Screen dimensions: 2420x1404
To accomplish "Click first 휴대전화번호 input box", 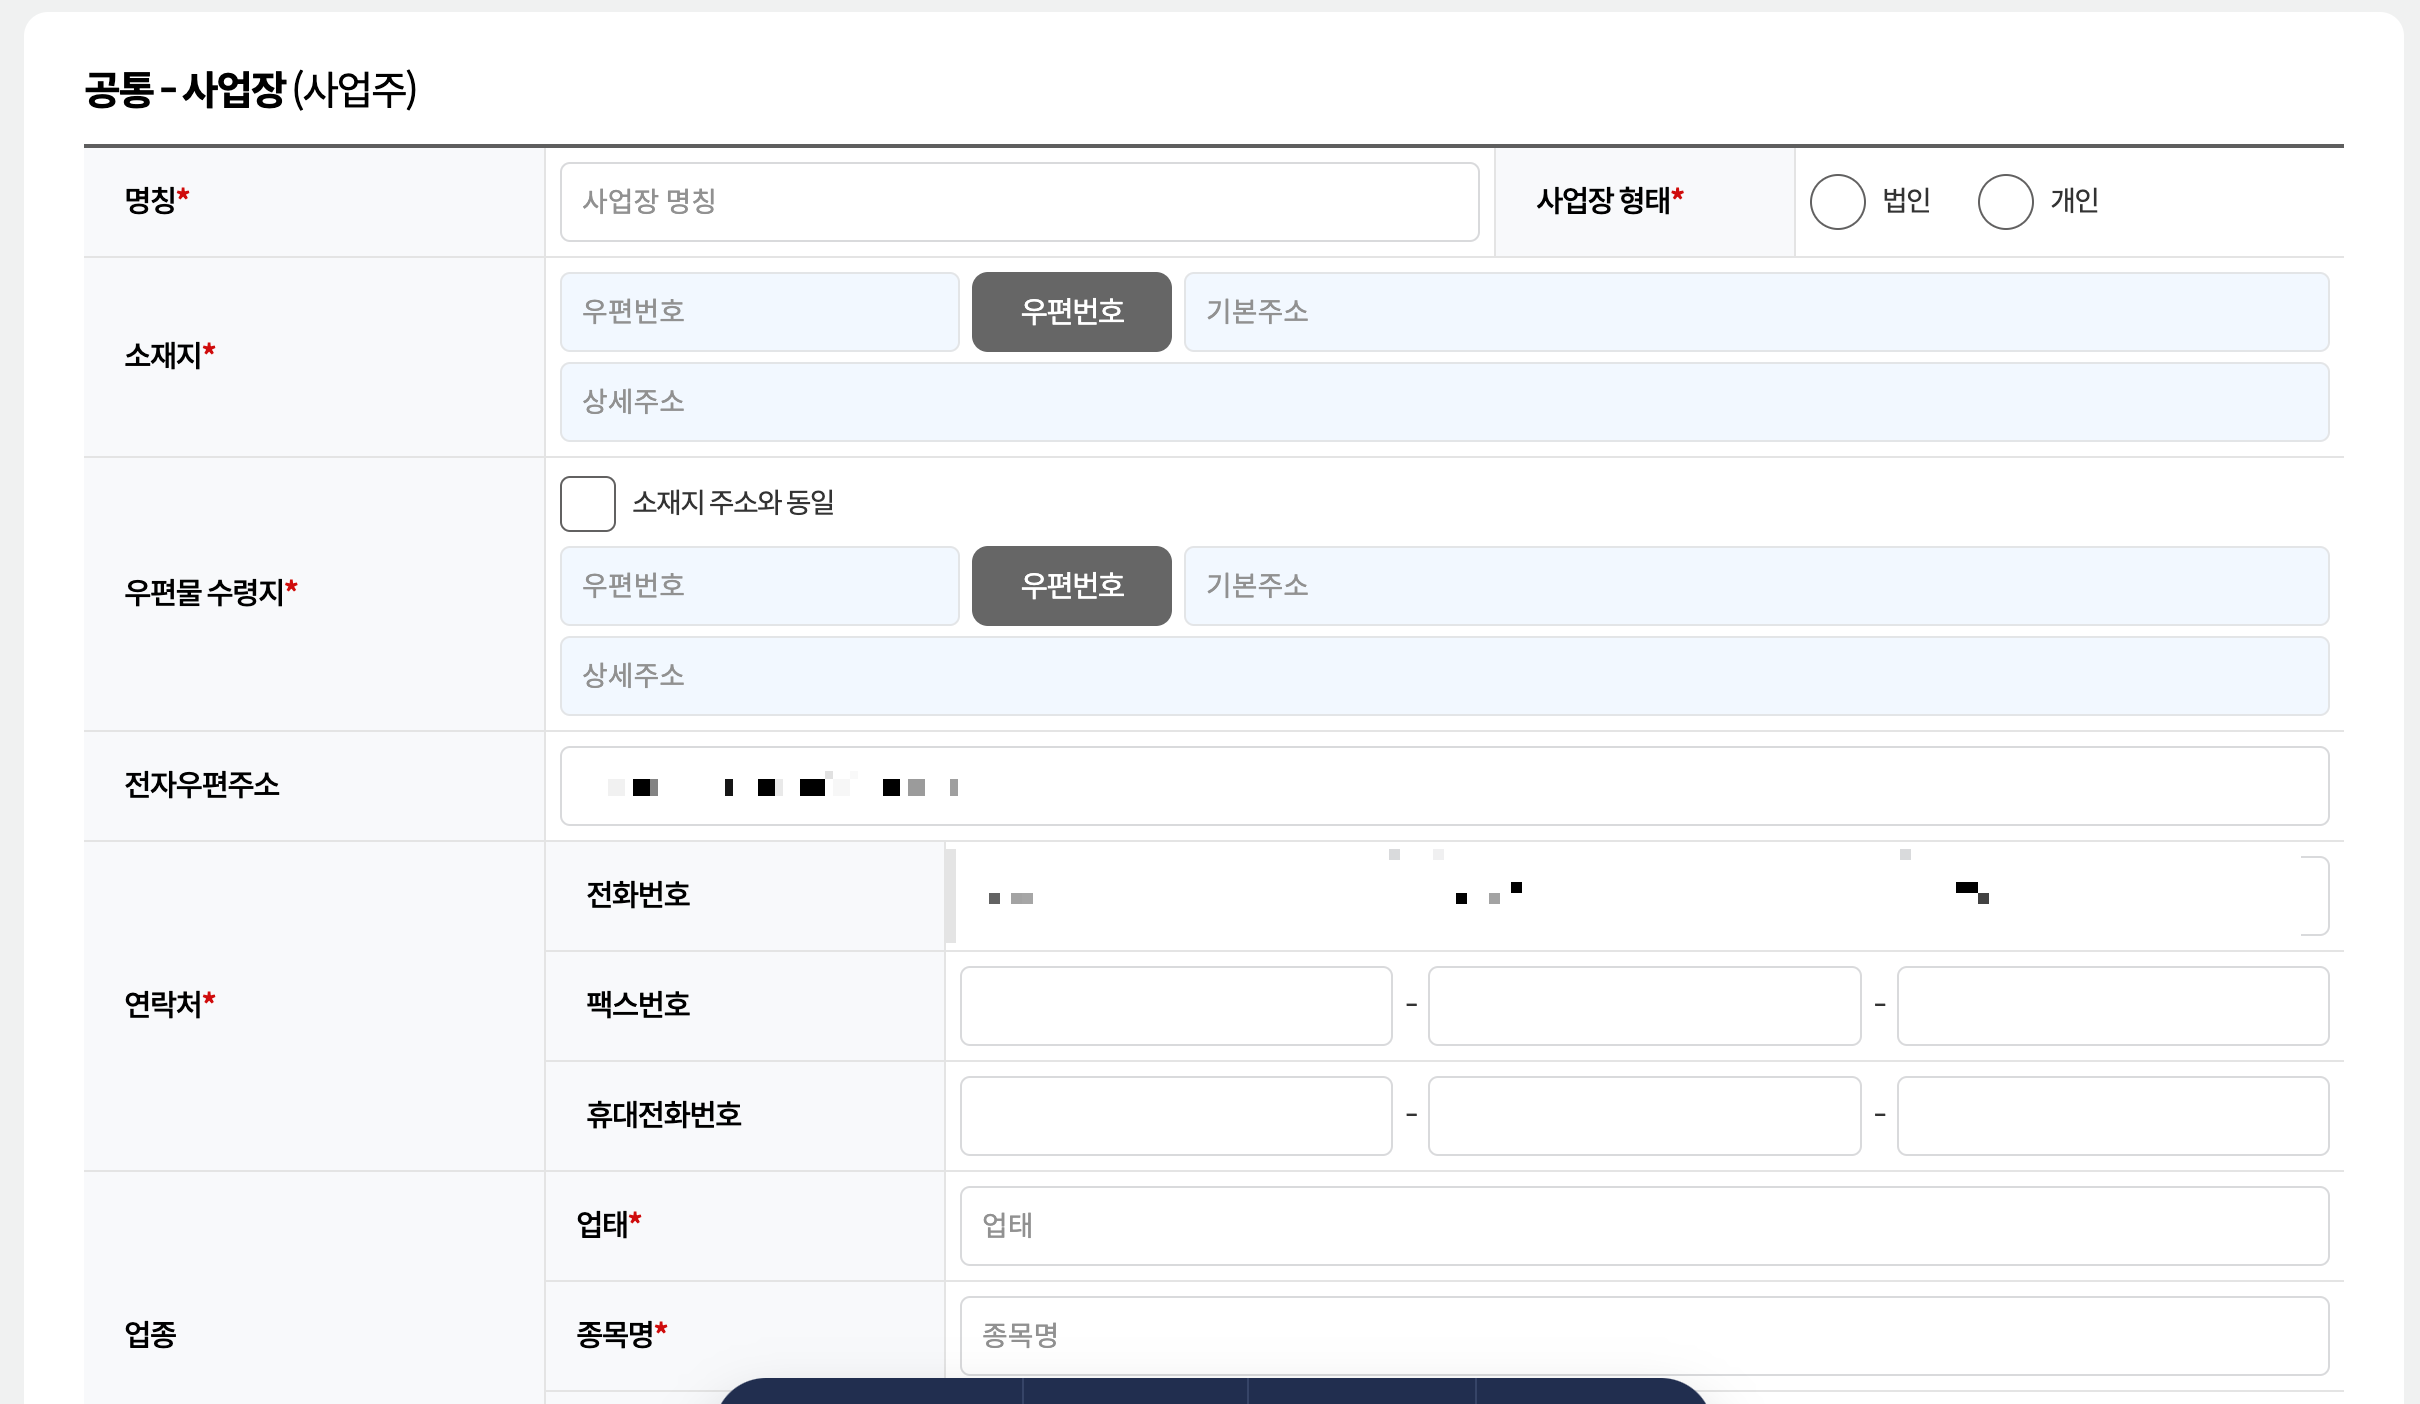I will [1175, 1116].
